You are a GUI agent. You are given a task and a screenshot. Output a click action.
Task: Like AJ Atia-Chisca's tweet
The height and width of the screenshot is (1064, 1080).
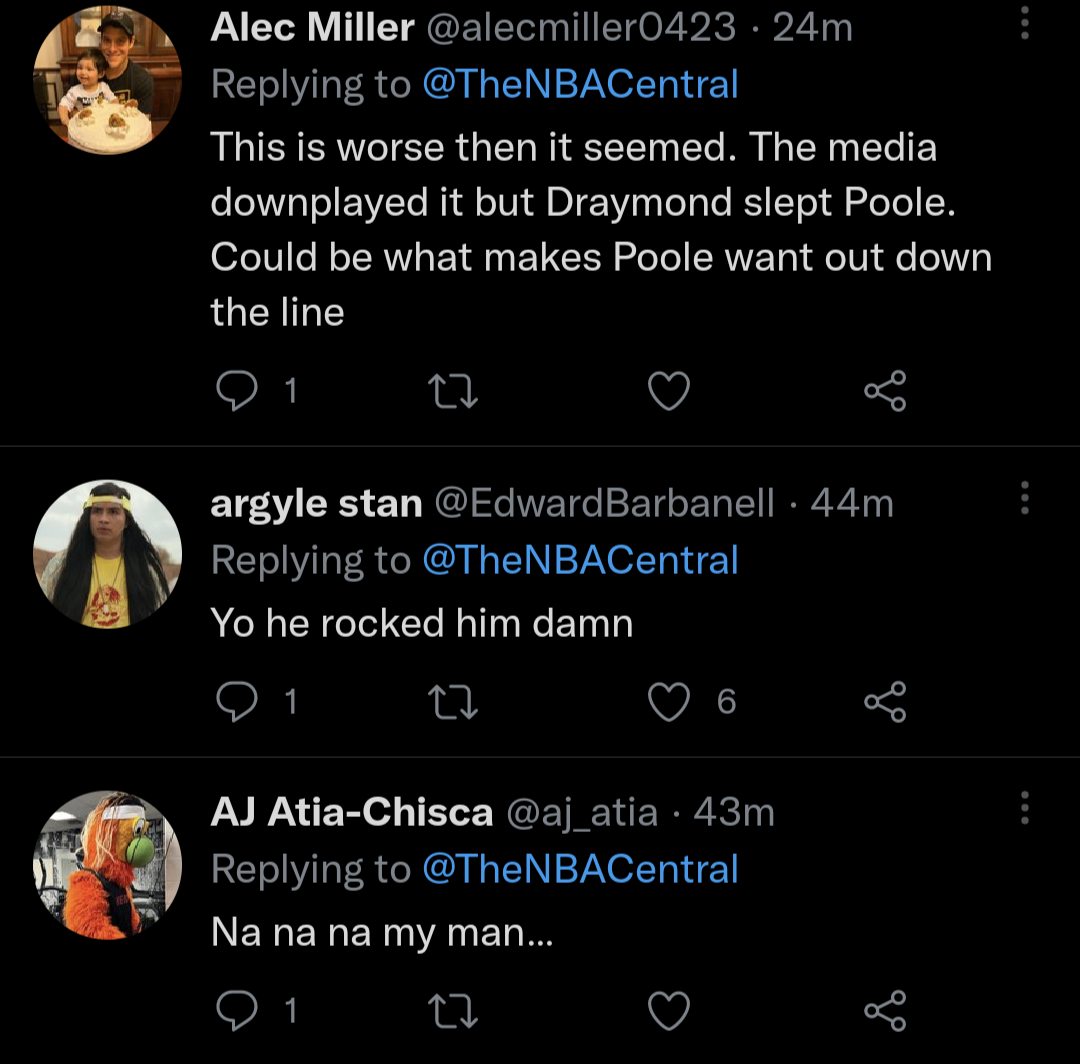[x=669, y=1011]
